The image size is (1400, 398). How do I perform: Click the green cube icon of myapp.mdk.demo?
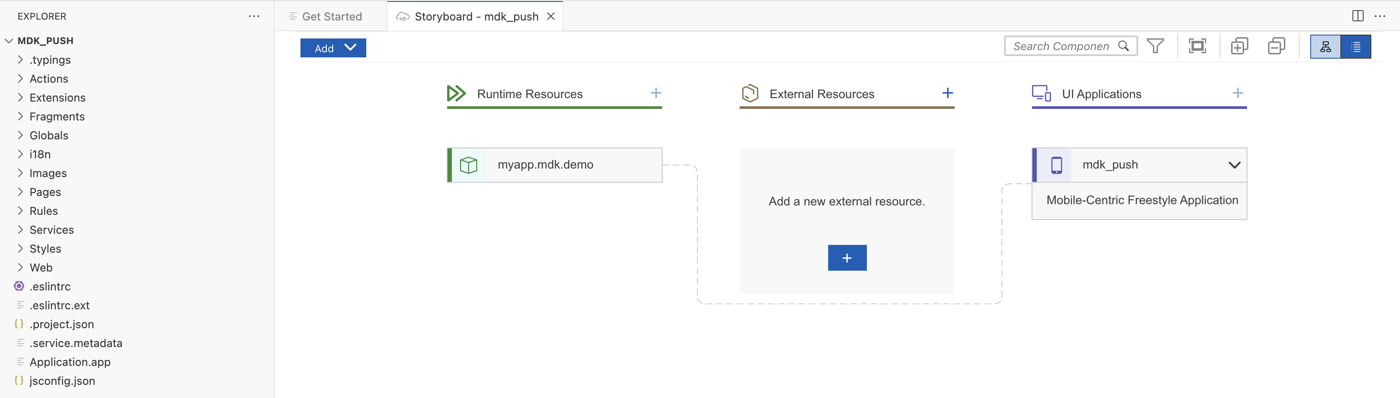(468, 165)
